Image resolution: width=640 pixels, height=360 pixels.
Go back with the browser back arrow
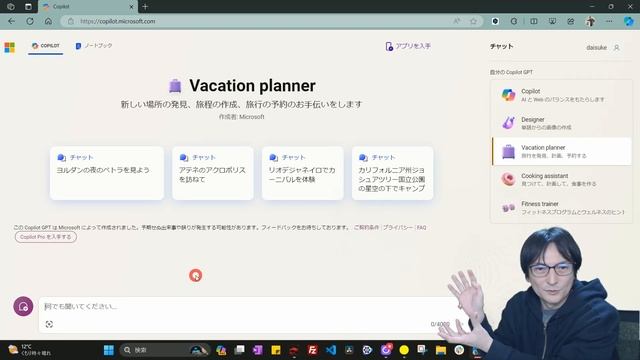tap(11, 21)
